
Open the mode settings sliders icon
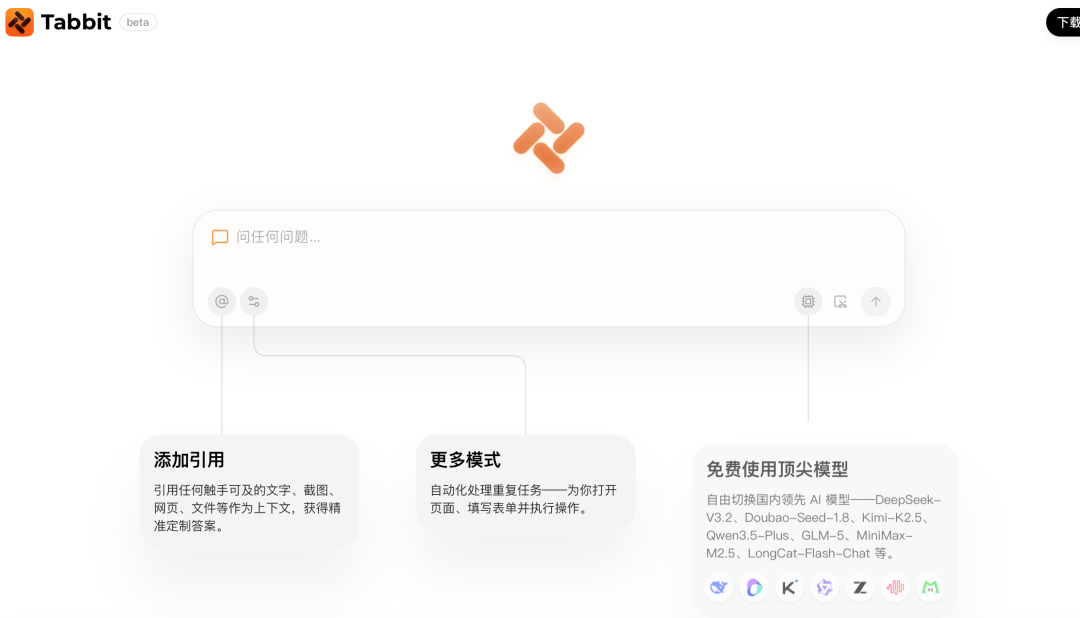pyautogui.click(x=254, y=301)
